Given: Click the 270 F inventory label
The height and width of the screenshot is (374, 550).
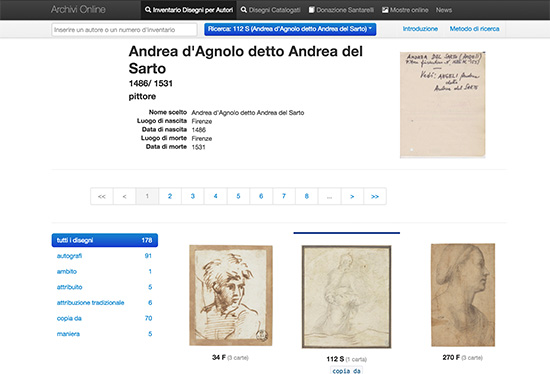Looking at the screenshot, I should coord(451,358).
